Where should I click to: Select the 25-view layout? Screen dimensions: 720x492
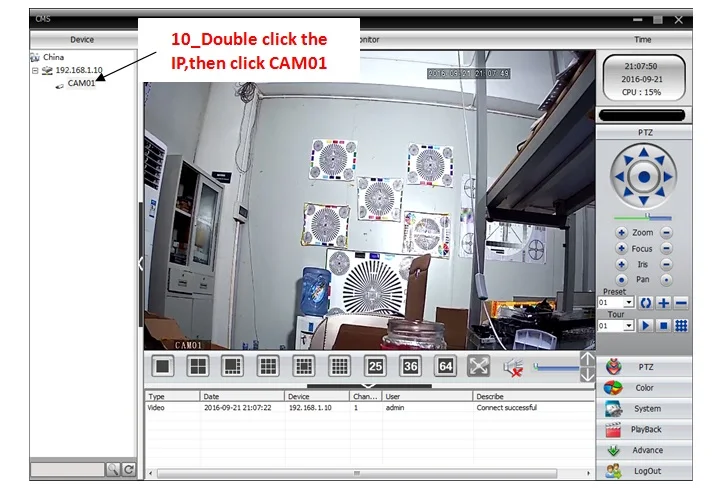pyautogui.click(x=375, y=366)
